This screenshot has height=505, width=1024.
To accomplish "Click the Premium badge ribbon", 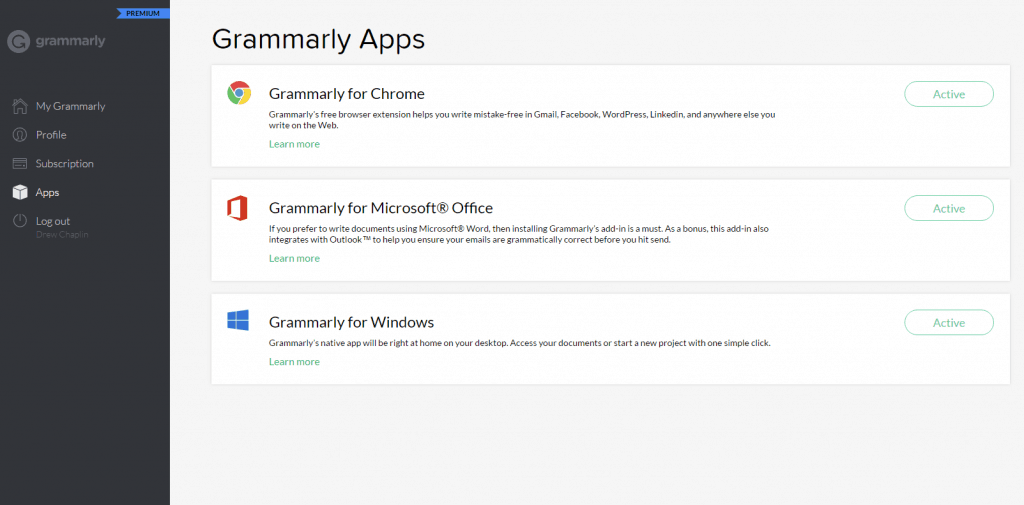I will 143,13.
